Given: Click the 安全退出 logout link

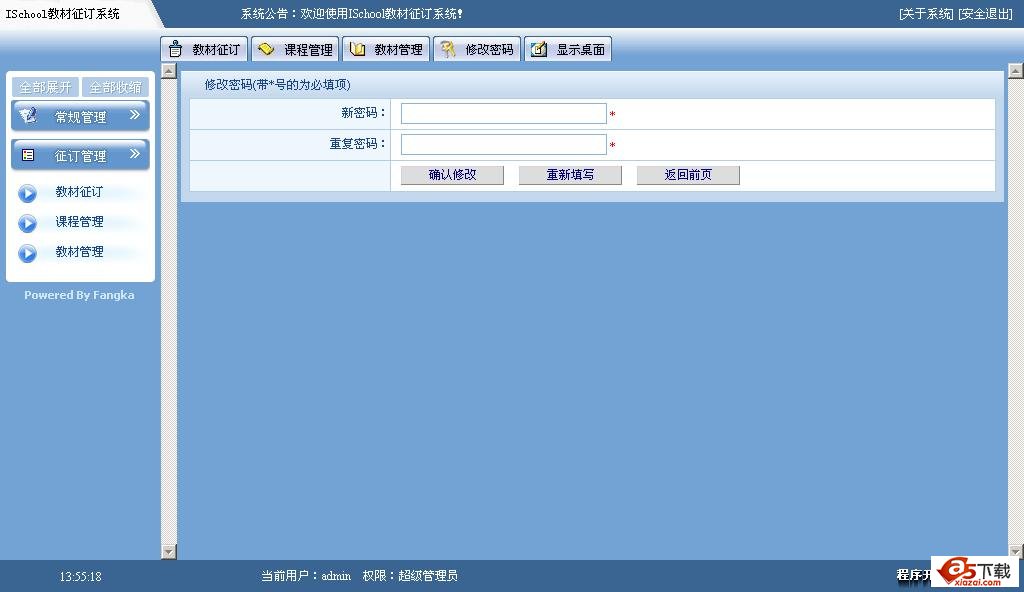Looking at the screenshot, I should click(x=985, y=14).
